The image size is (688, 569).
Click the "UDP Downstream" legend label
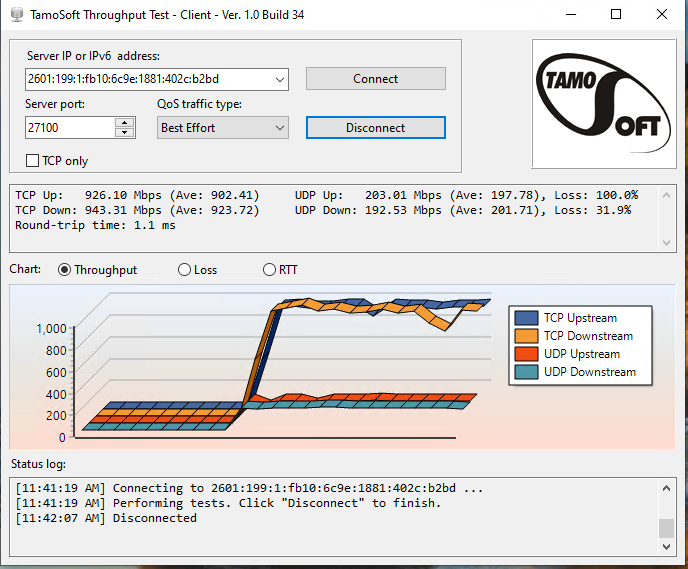click(590, 372)
